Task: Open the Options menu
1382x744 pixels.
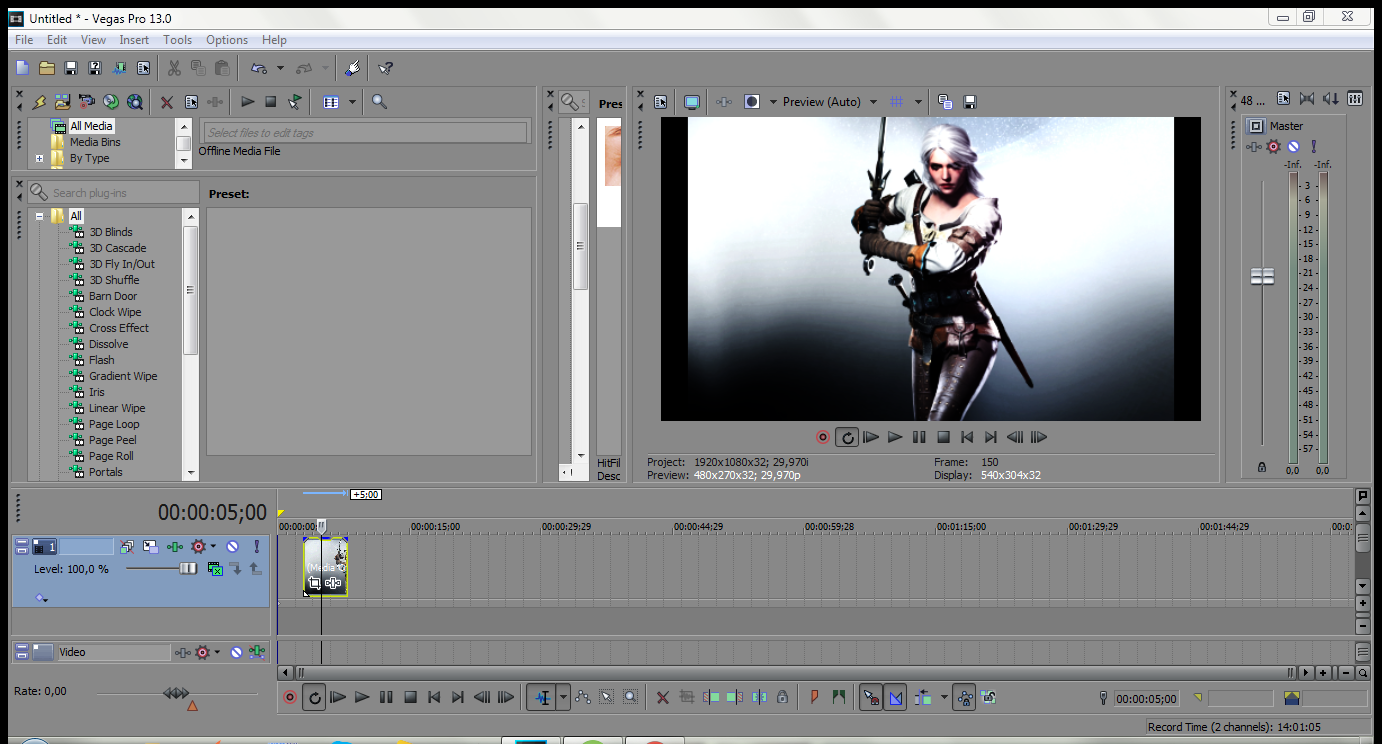Action: pyautogui.click(x=226, y=40)
